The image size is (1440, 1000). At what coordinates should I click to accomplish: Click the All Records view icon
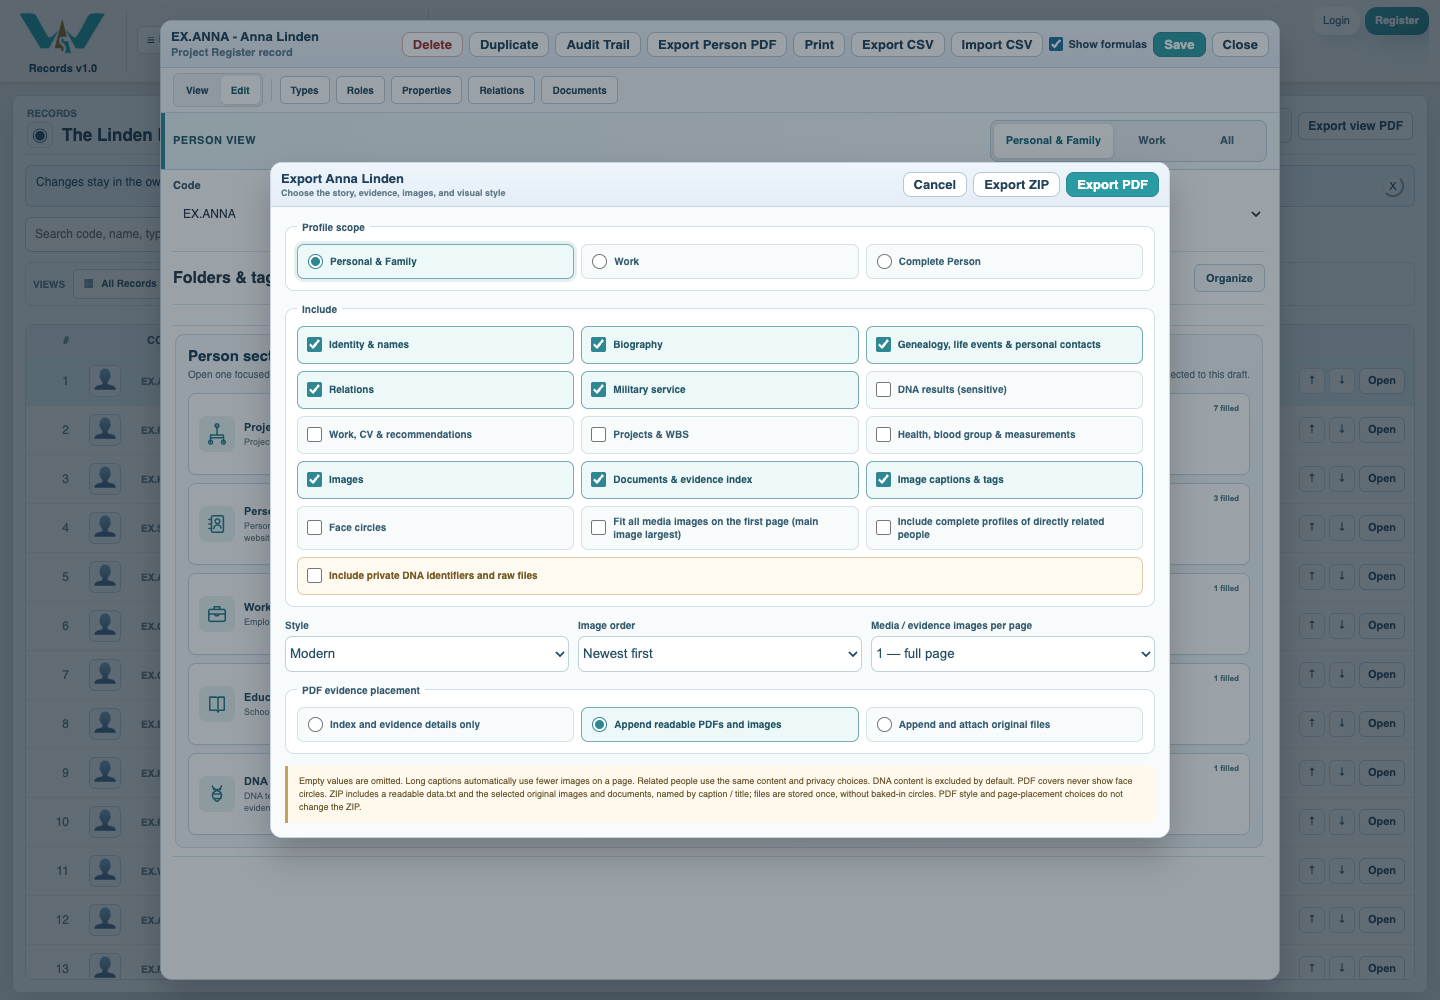[89, 284]
